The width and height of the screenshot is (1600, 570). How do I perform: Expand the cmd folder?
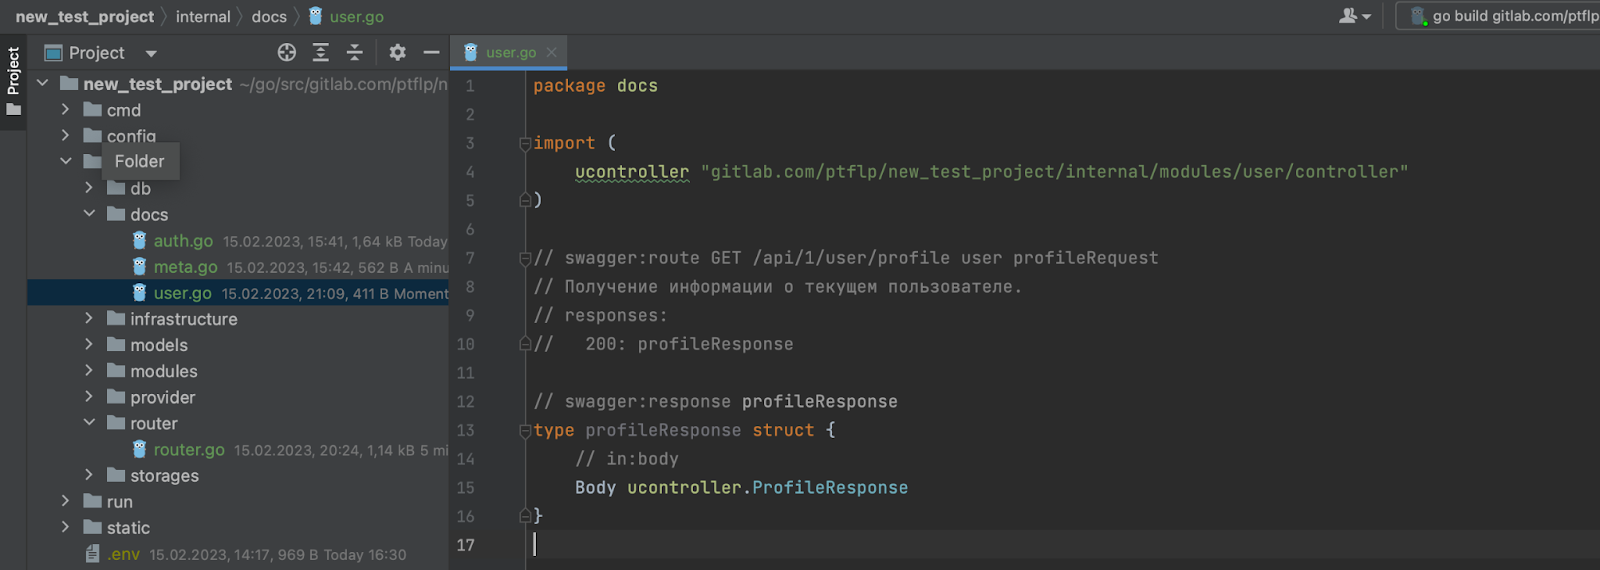click(66, 110)
